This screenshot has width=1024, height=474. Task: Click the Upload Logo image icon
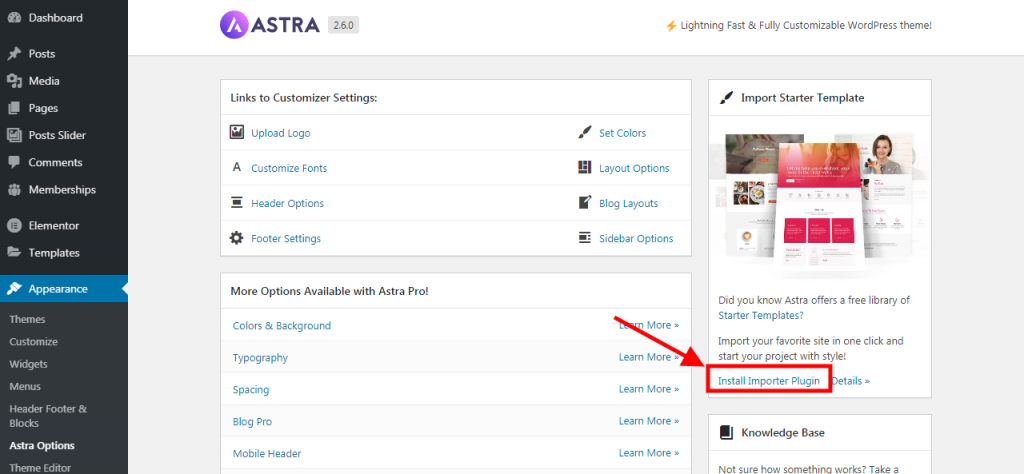click(x=236, y=133)
